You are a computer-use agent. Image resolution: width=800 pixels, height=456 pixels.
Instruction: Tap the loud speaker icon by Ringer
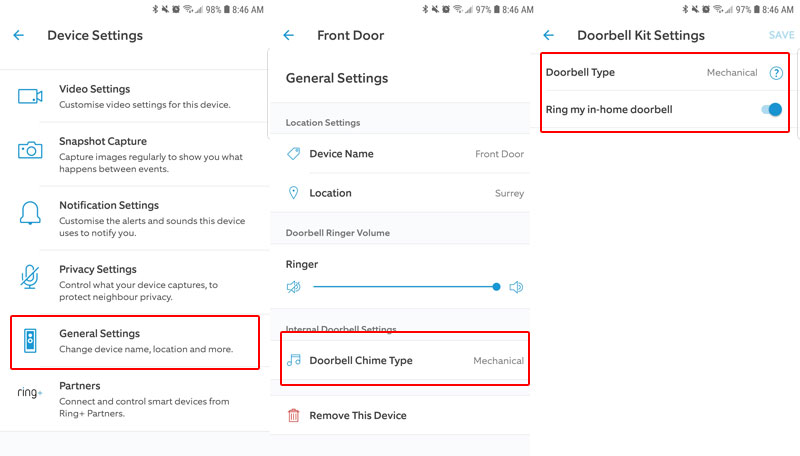tap(516, 287)
